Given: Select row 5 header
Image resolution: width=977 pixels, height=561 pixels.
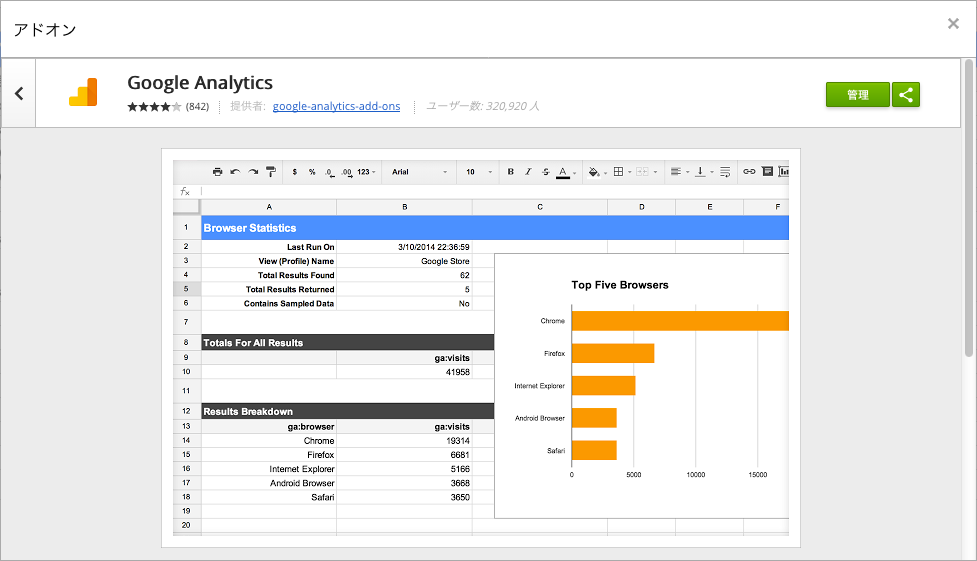Looking at the screenshot, I should click(x=186, y=289).
